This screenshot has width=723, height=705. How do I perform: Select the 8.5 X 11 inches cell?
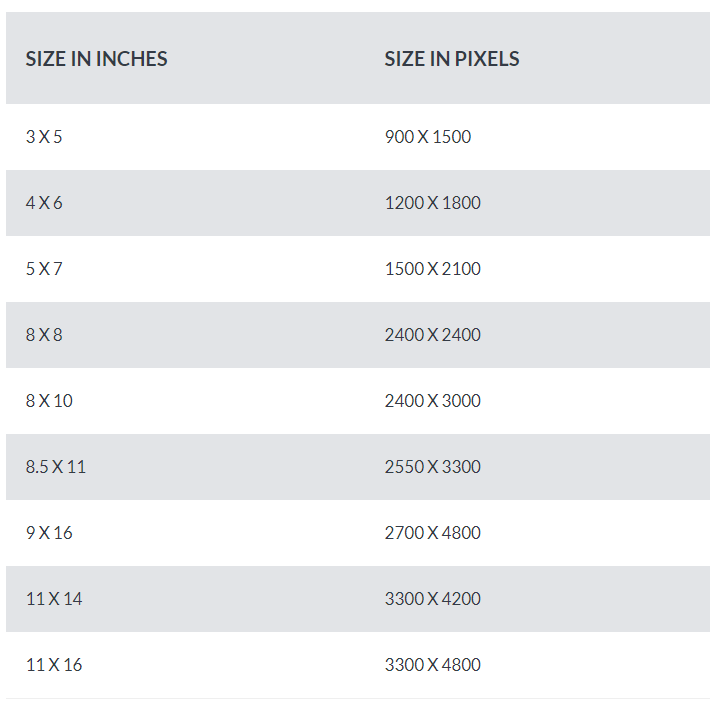56,467
